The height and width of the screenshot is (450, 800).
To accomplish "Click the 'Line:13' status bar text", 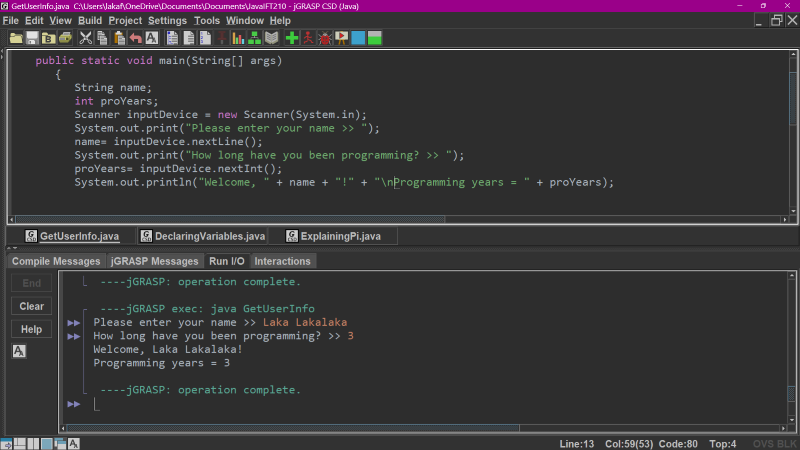I will click(577, 444).
